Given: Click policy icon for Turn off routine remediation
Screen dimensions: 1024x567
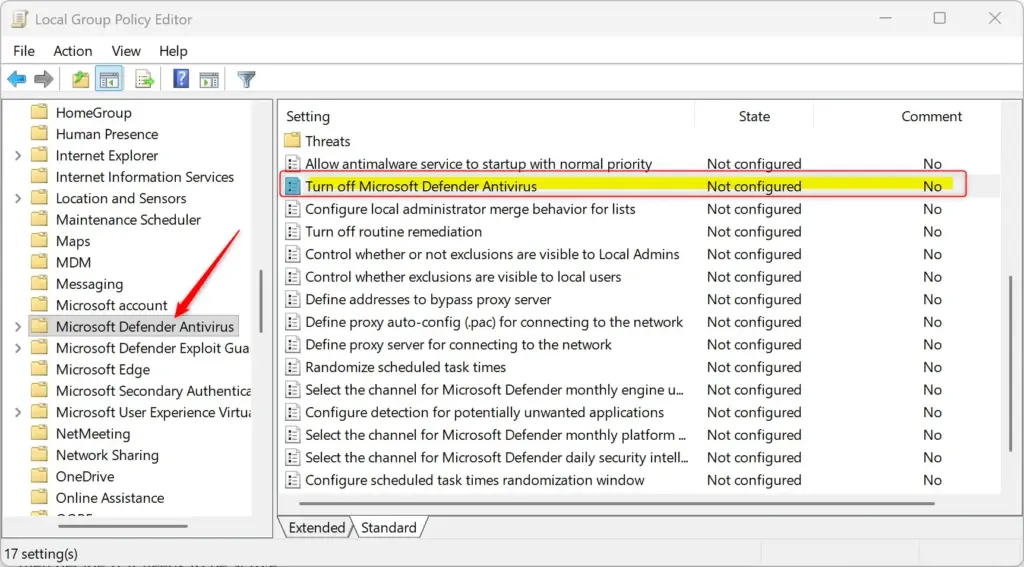Looking at the screenshot, I should click(293, 231).
